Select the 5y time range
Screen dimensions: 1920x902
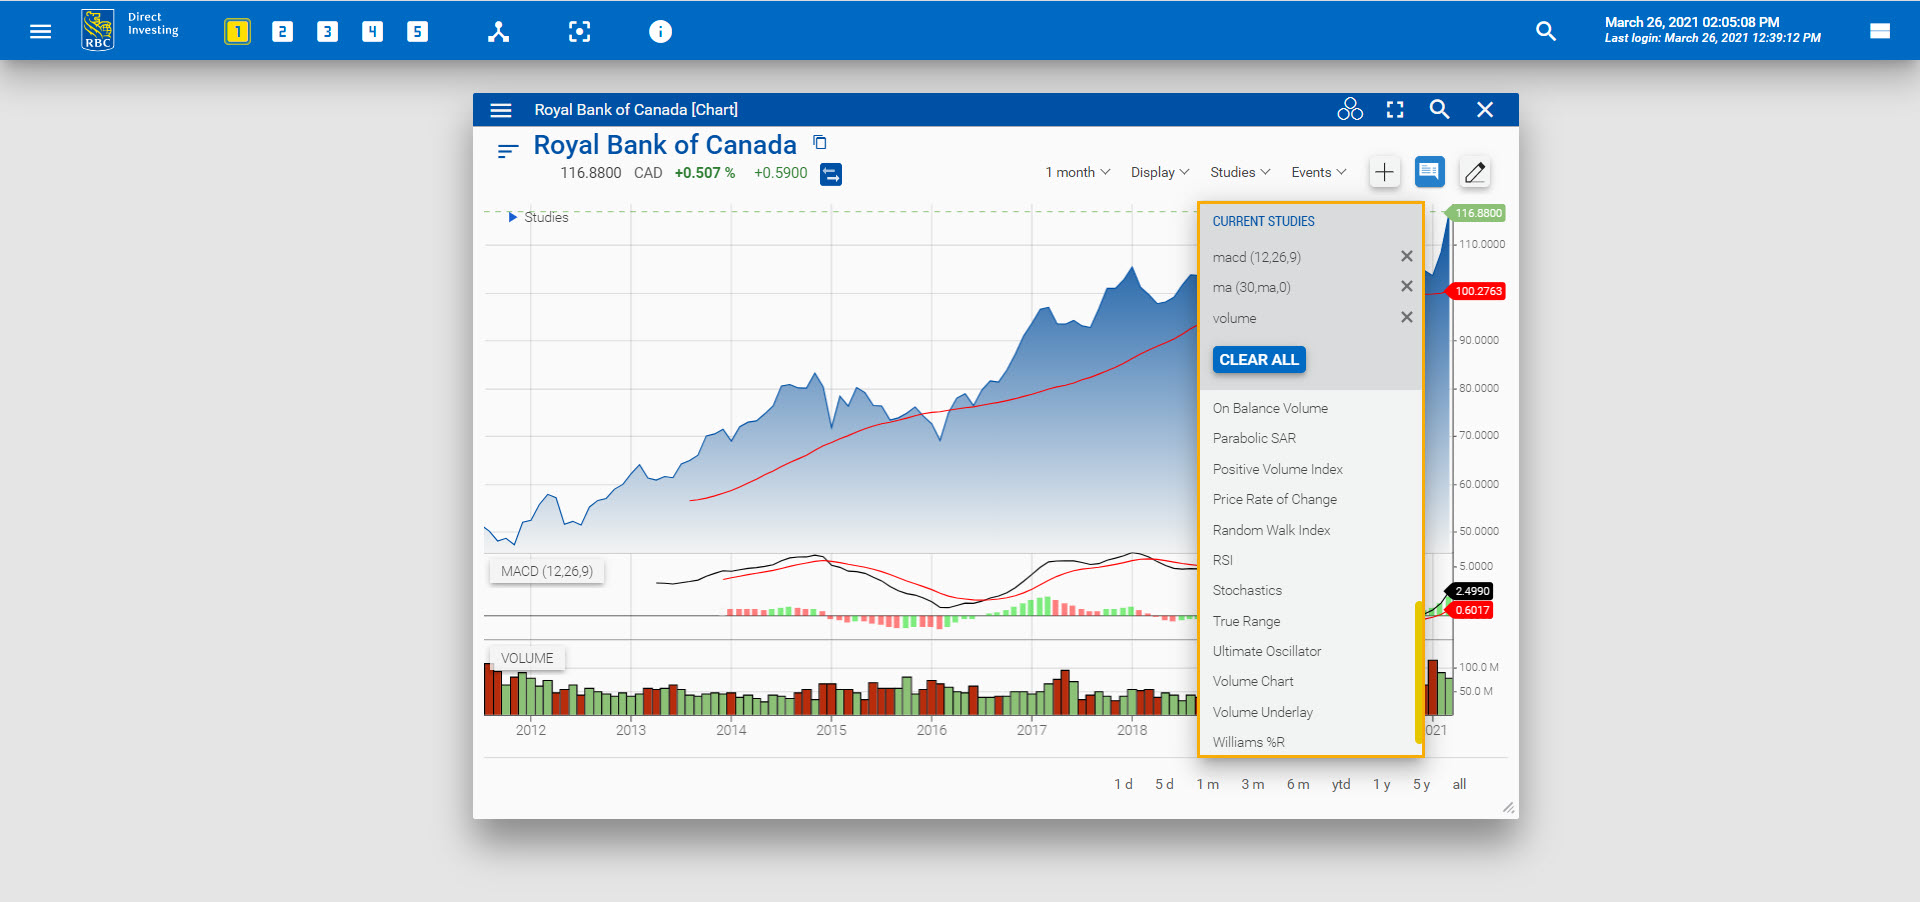click(1421, 784)
